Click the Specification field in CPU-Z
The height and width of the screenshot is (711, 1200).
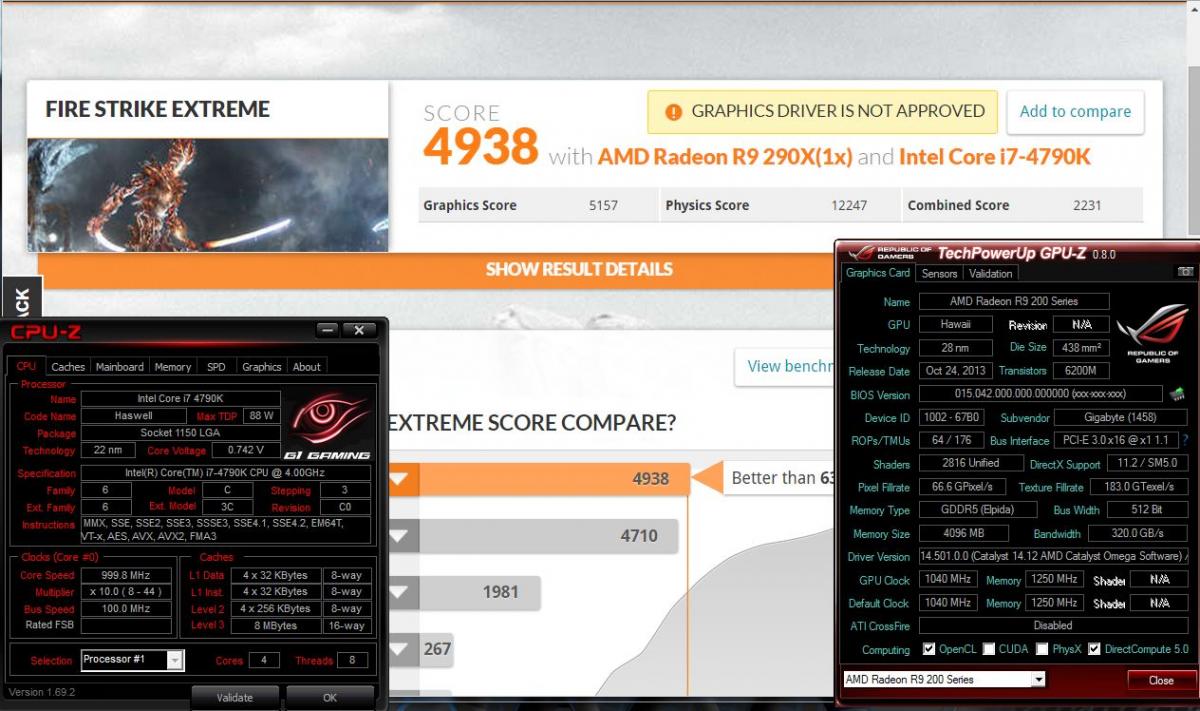point(226,472)
